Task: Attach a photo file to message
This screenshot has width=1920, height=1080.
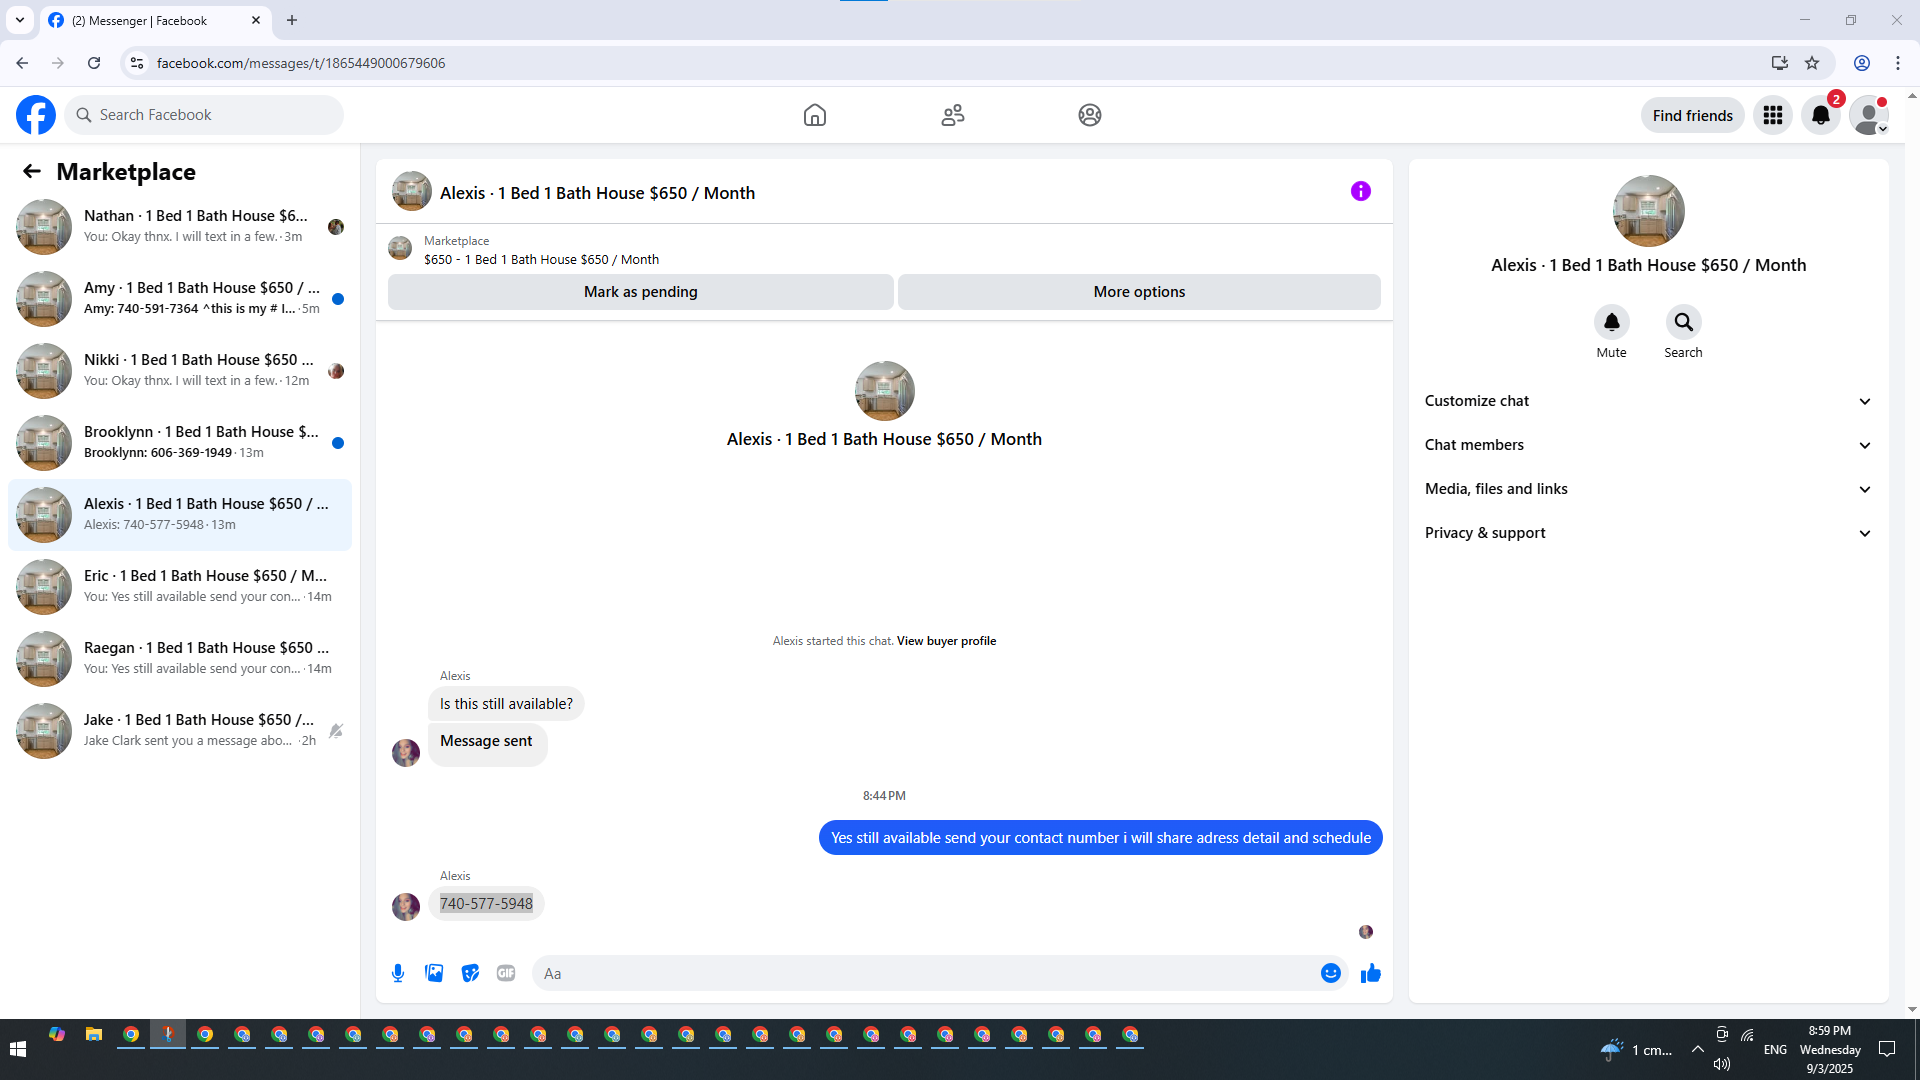Action: (x=434, y=973)
